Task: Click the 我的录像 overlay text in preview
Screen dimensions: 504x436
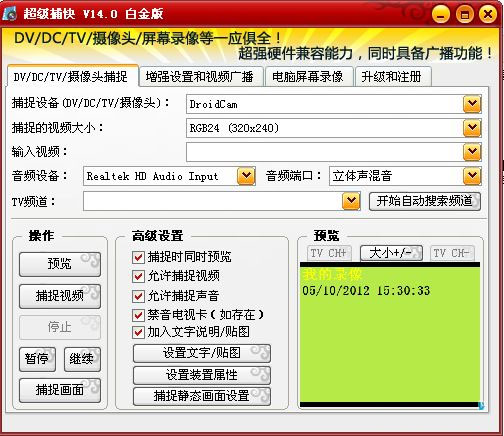Action: click(332, 275)
